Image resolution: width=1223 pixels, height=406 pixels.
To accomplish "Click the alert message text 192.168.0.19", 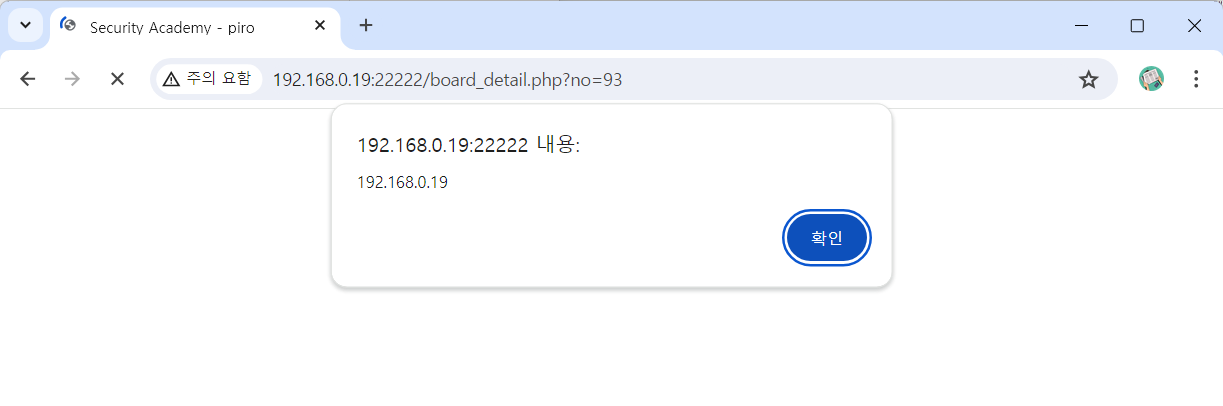I will click(x=402, y=183).
